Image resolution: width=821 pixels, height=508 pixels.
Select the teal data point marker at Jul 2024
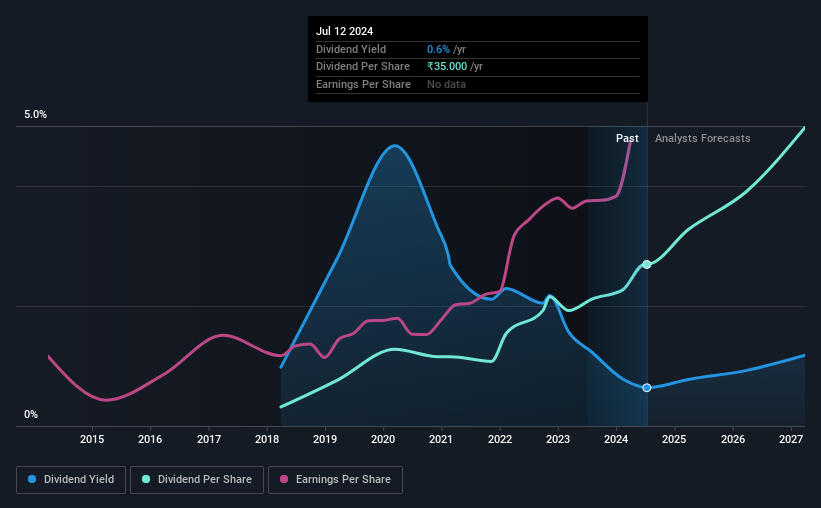[x=647, y=264]
